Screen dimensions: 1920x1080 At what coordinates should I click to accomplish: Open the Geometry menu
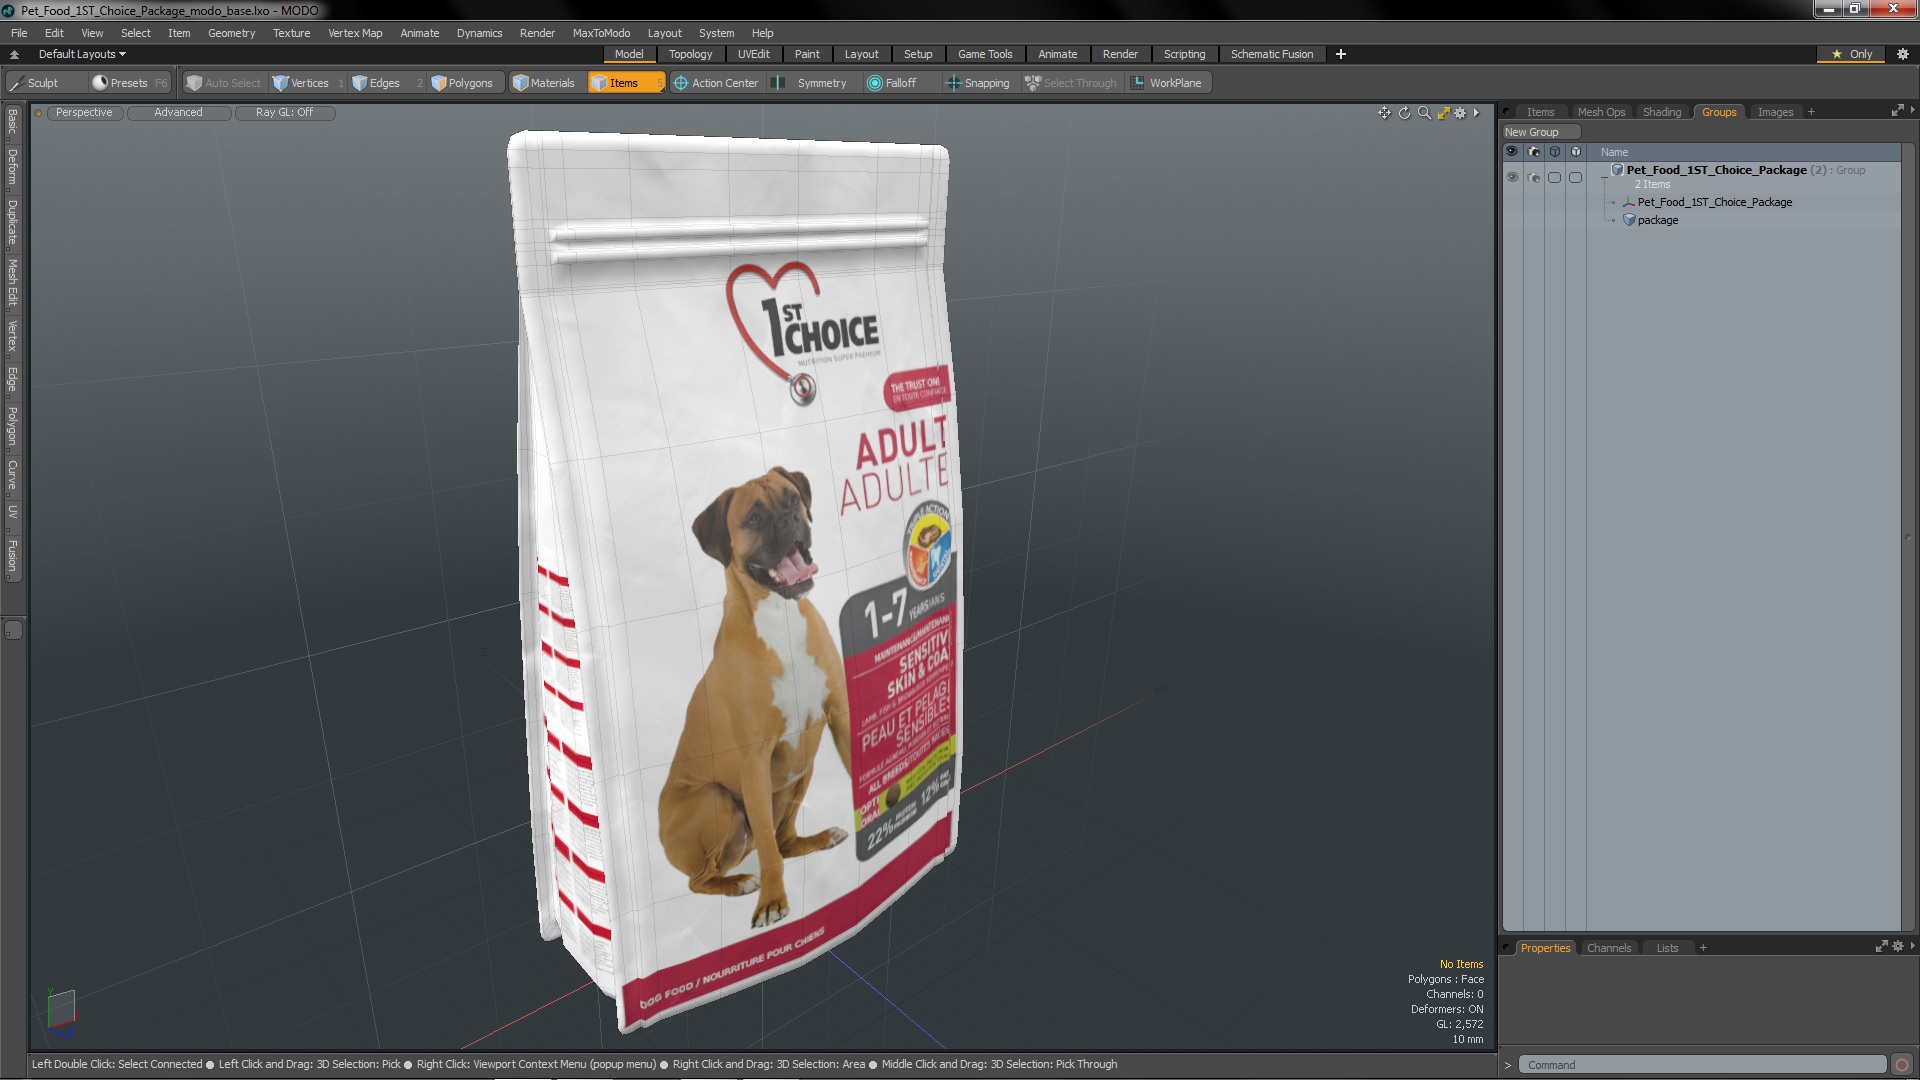click(x=231, y=33)
